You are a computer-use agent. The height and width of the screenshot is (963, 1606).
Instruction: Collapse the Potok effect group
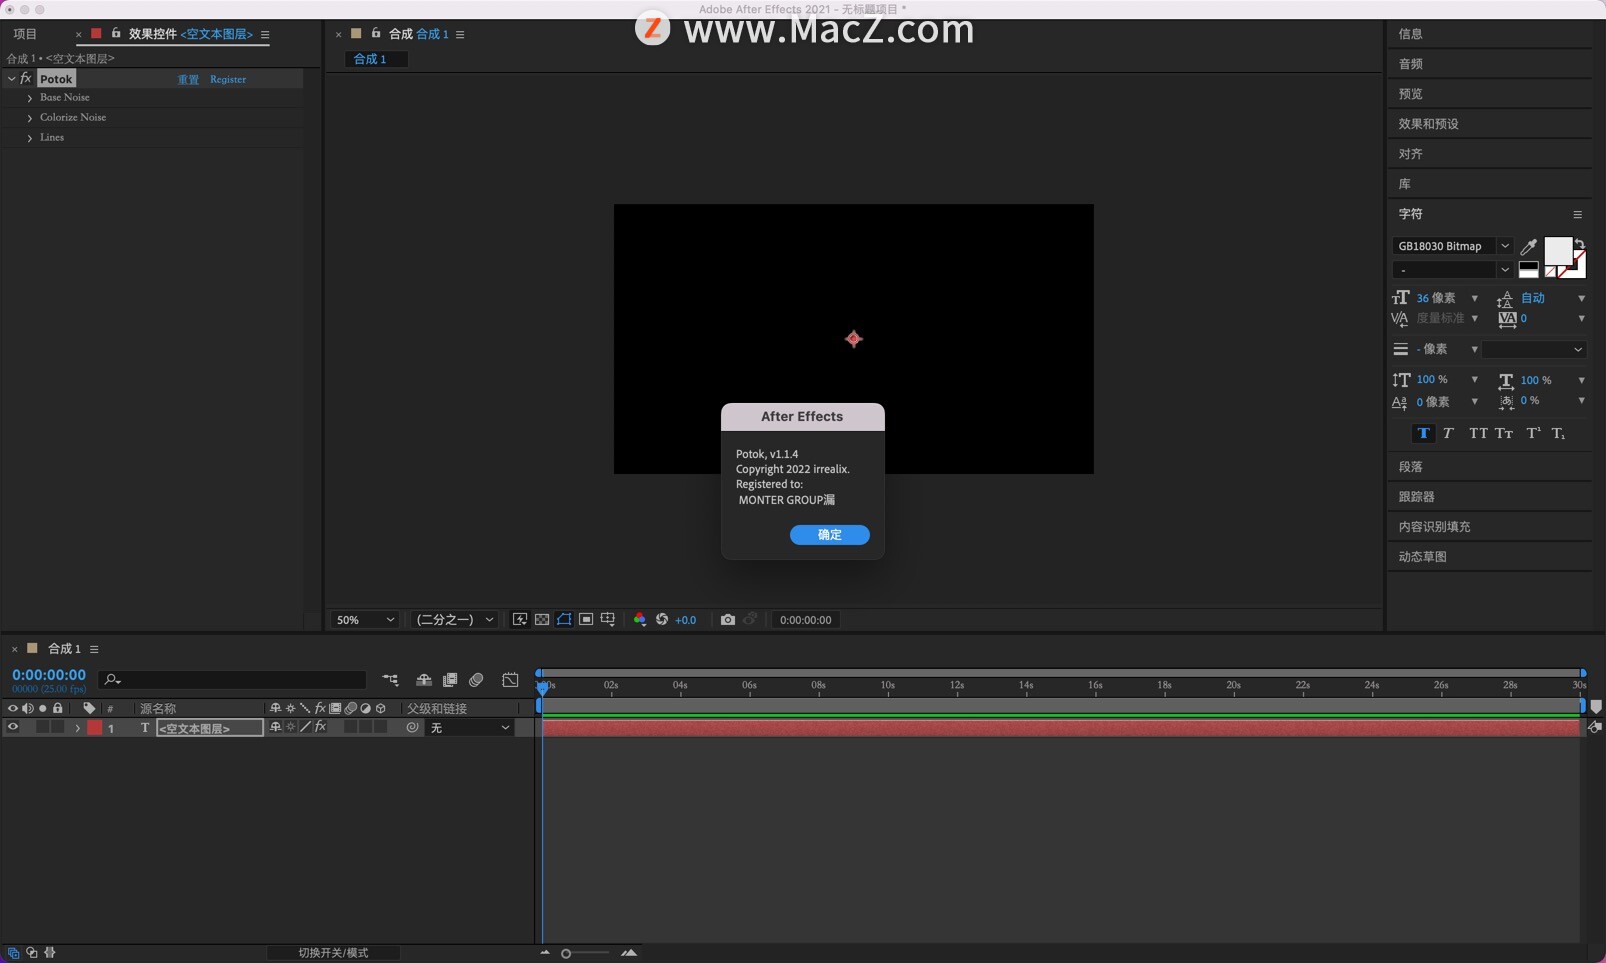pos(11,78)
